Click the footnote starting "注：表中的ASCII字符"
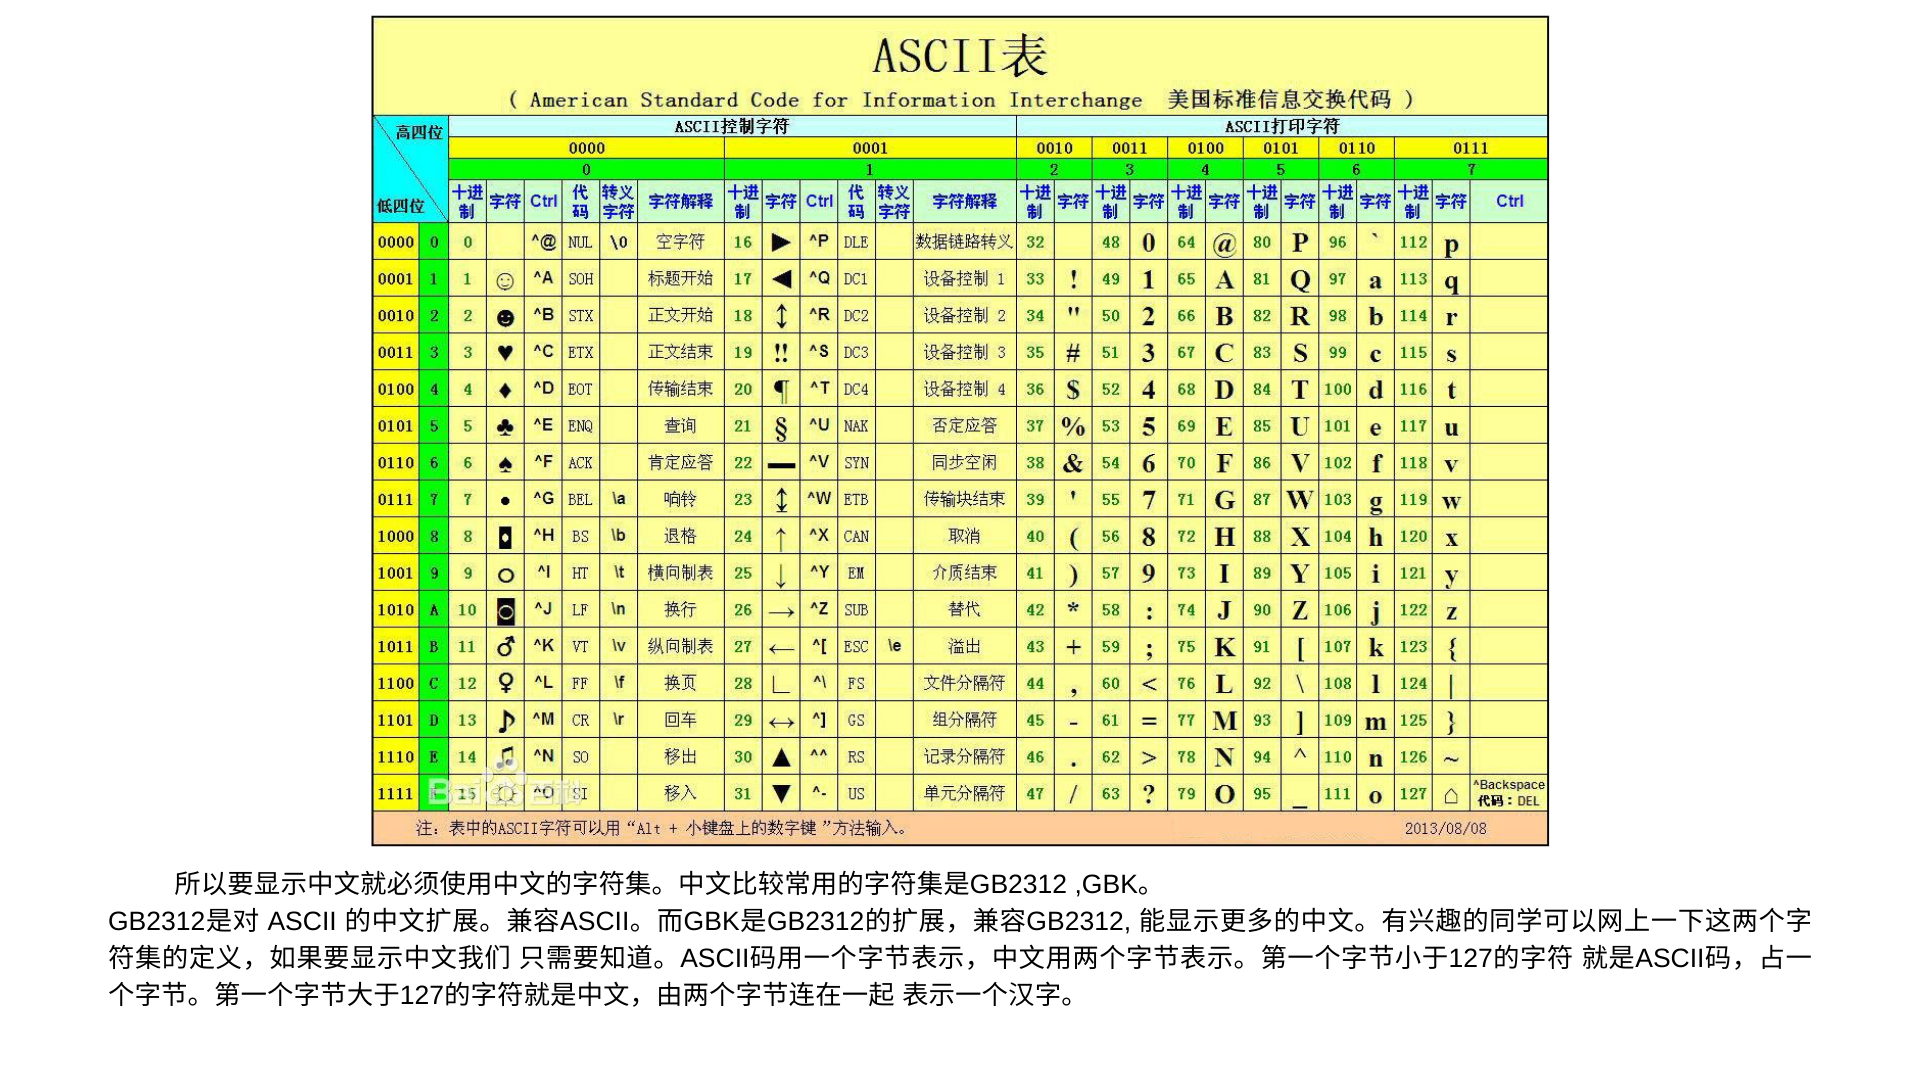Viewport: 1920px width, 1080px height. coord(663,828)
